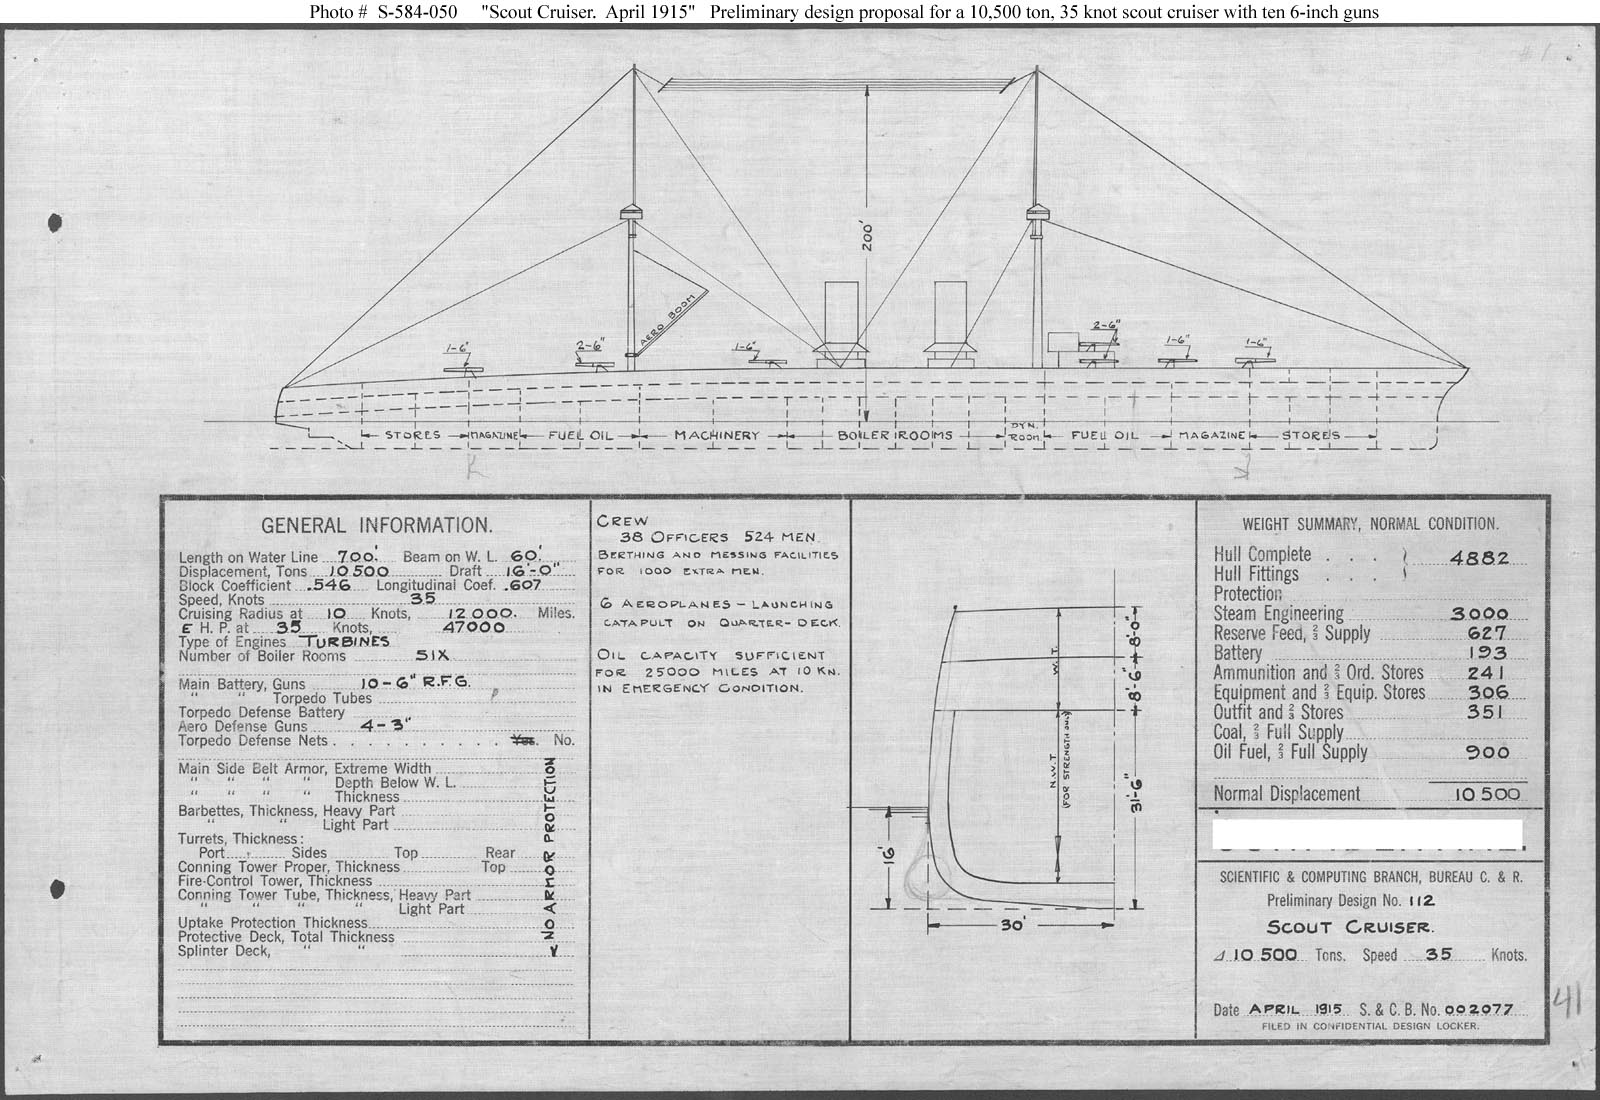Select the CREW heading in notes panel
The width and height of the screenshot is (1600, 1100).
point(622,521)
